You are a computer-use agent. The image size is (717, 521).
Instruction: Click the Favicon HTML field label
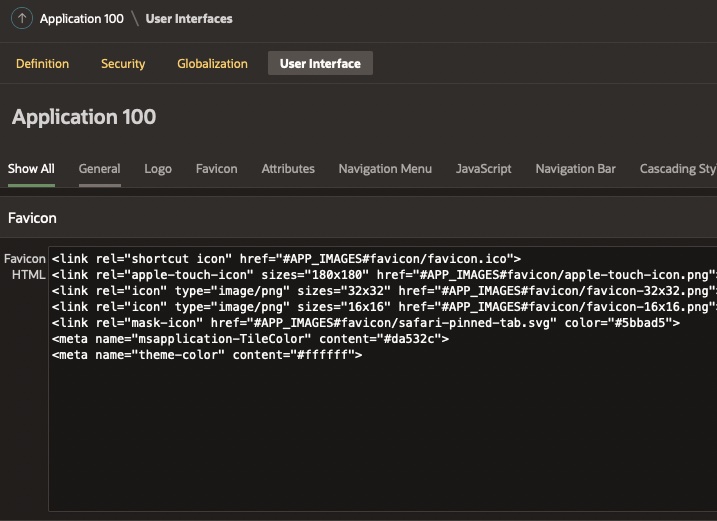(24, 266)
